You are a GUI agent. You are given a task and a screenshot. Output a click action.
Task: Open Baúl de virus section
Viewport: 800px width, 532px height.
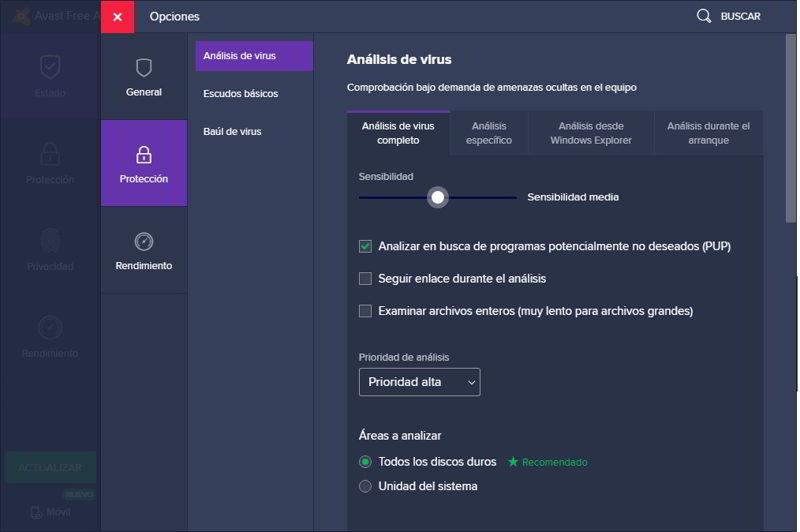click(232, 132)
